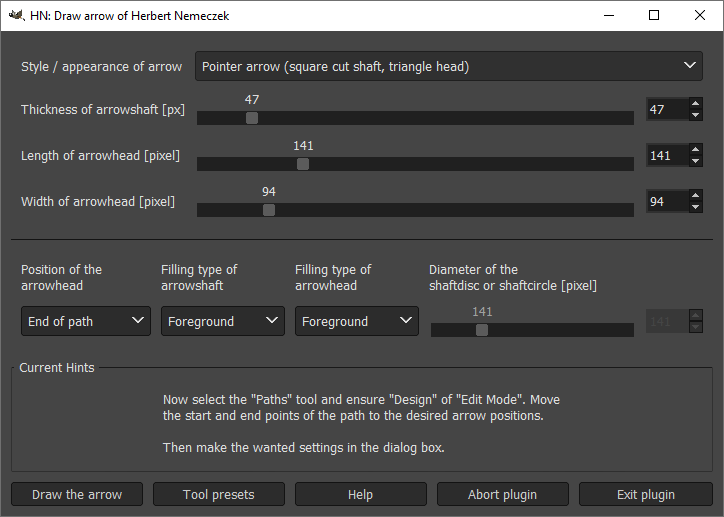This screenshot has height=517, width=724.
Task: Click the GIMP icon in the title bar
Action: (x=17, y=15)
